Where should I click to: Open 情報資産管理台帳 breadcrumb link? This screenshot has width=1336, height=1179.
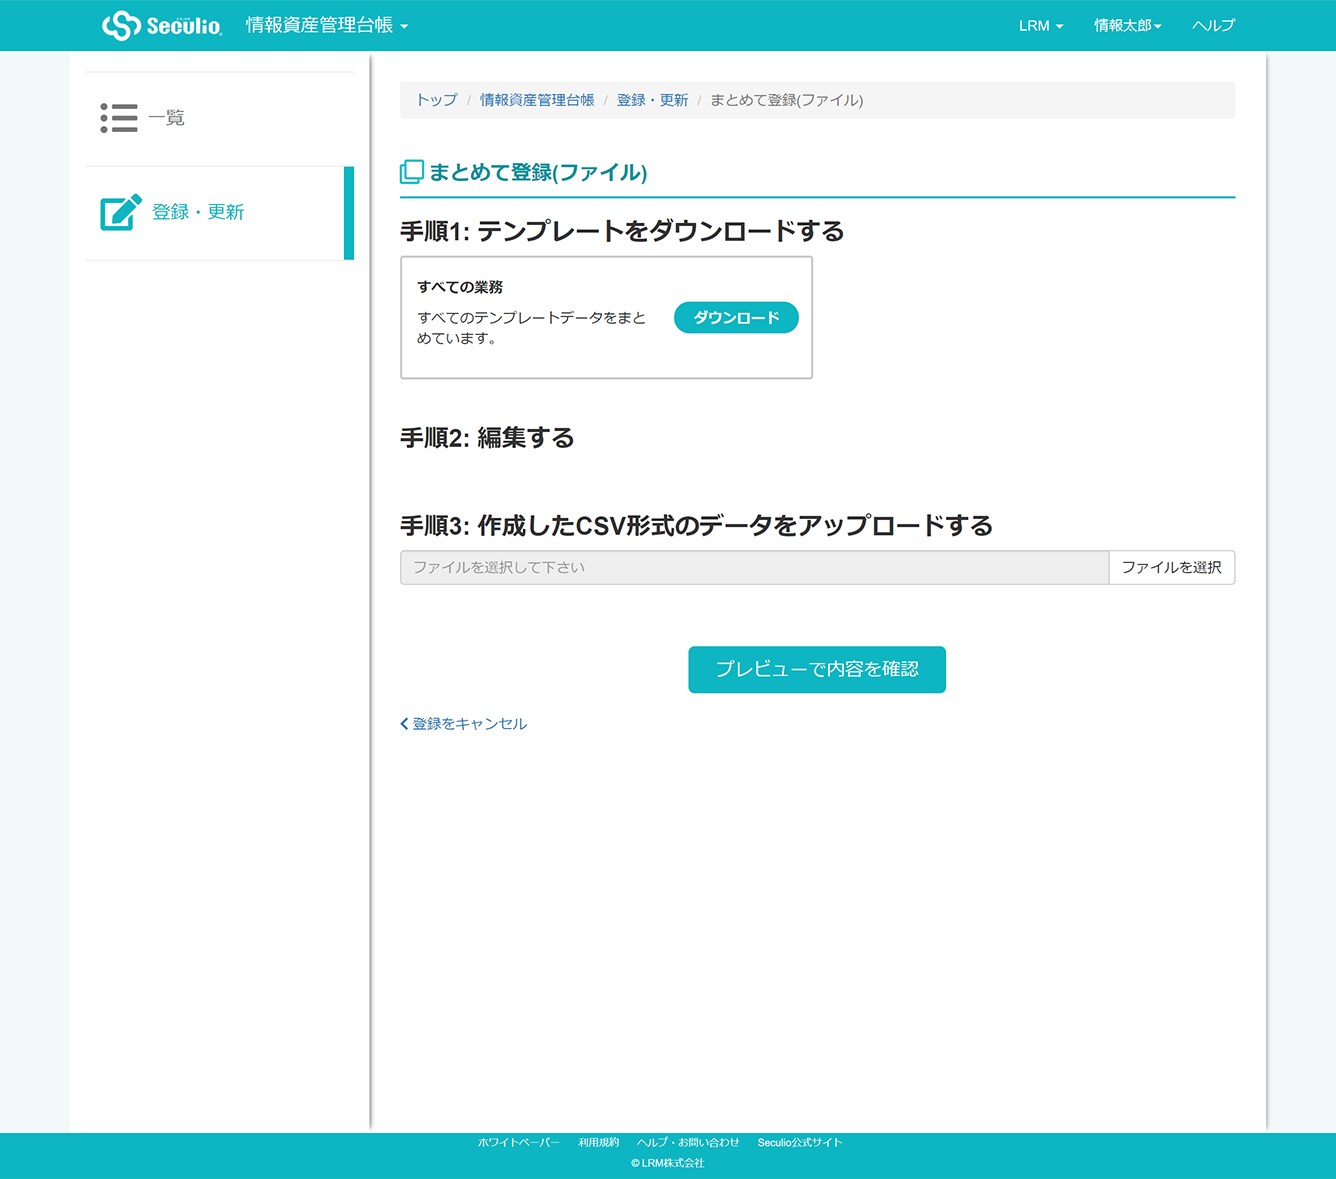536,100
